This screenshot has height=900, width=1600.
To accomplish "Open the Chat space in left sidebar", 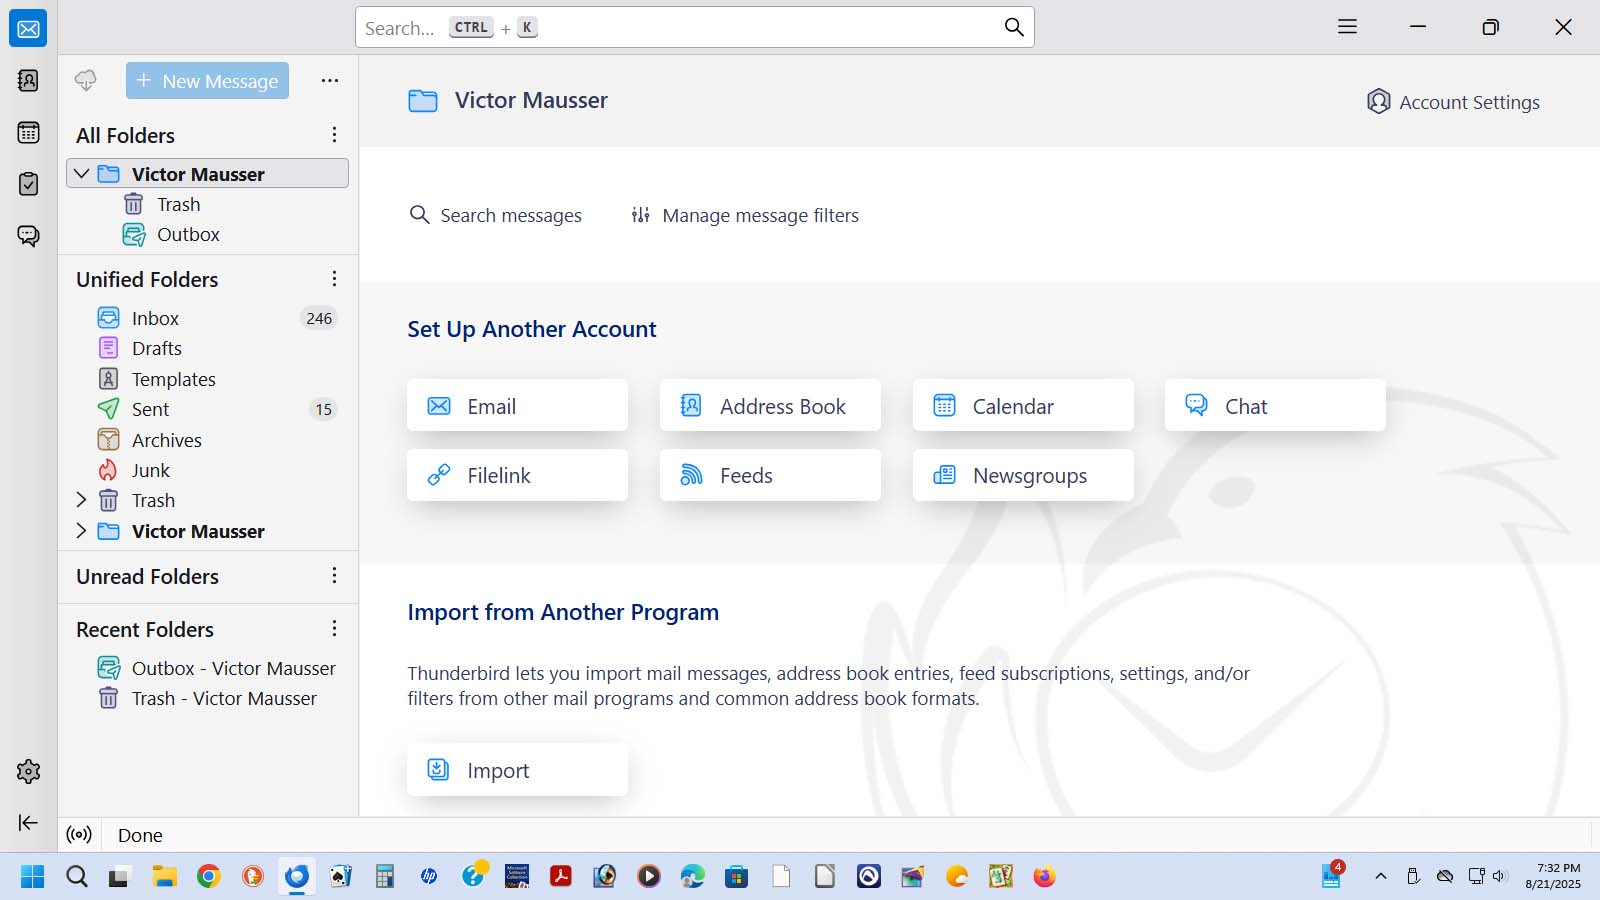I will click(28, 236).
